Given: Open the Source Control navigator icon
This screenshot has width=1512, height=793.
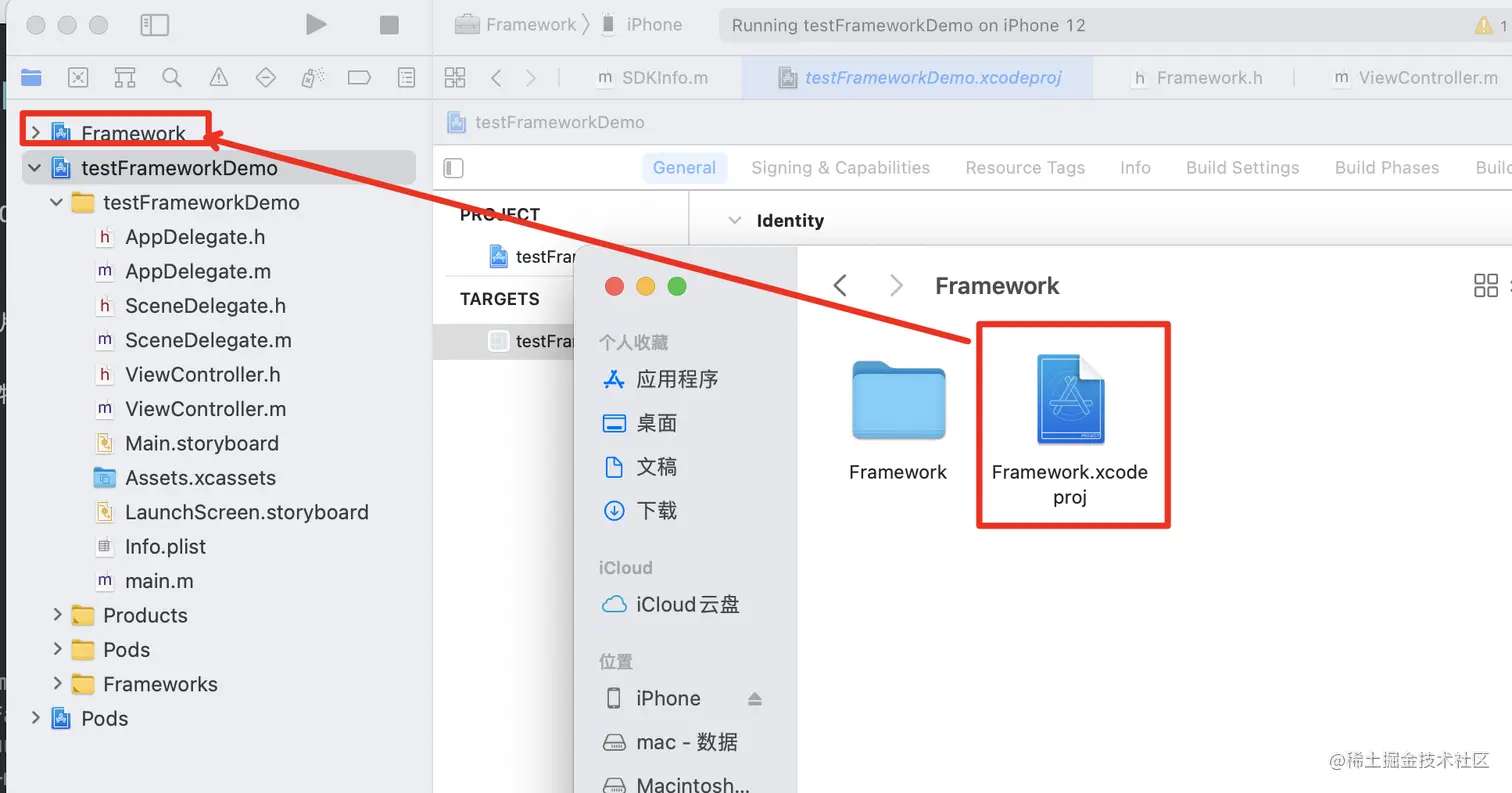Looking at the screenshot, I should [78, 77].
